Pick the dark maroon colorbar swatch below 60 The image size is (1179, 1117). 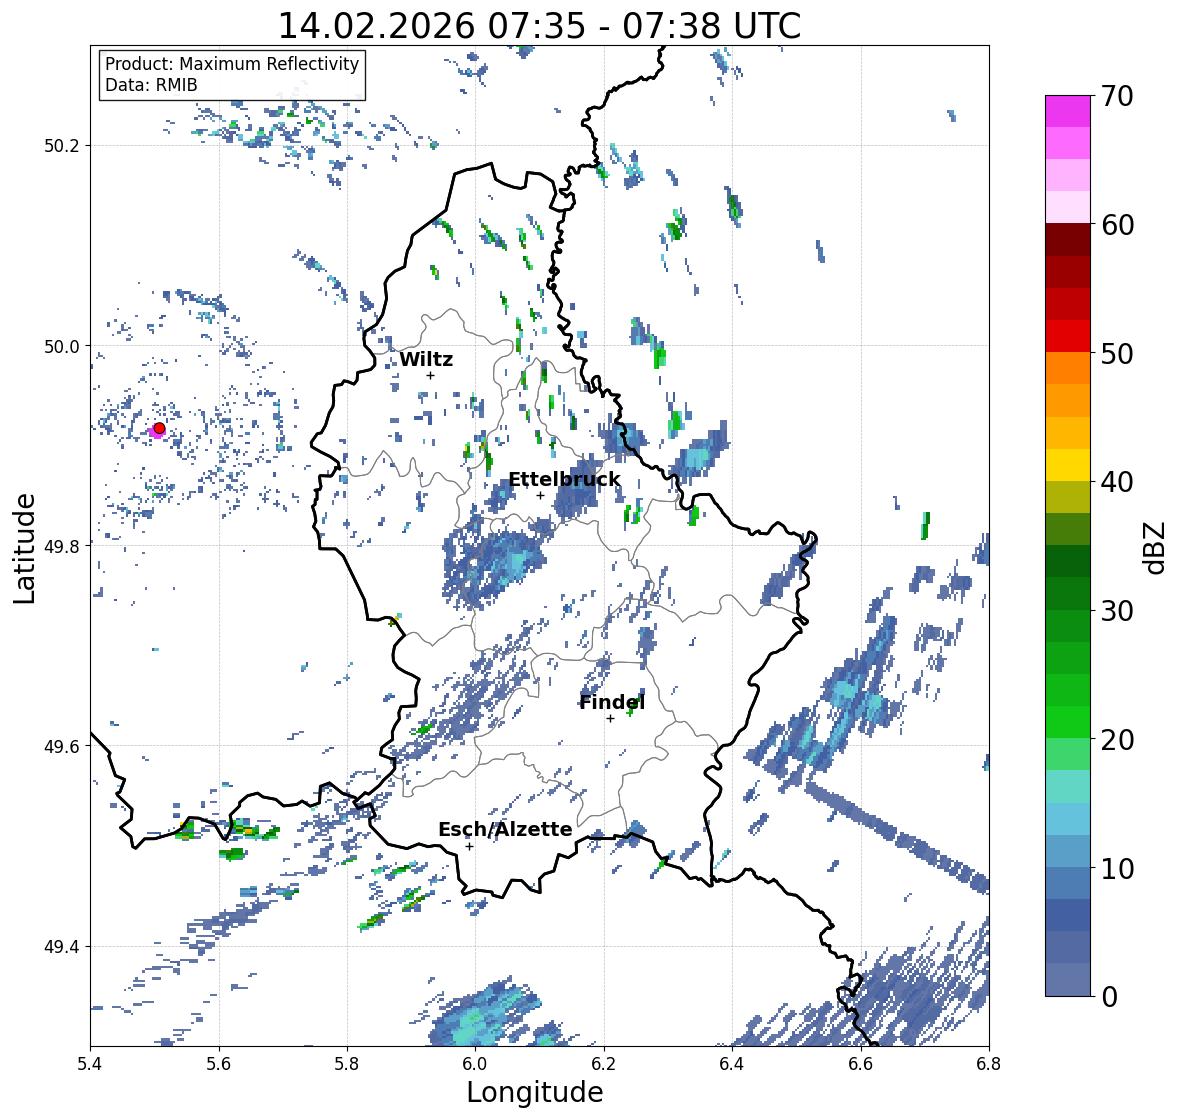point(1068,240)
